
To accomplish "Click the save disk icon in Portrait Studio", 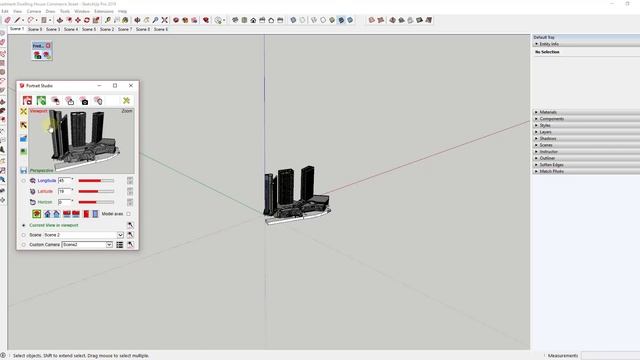I will [x=23, y=170].
